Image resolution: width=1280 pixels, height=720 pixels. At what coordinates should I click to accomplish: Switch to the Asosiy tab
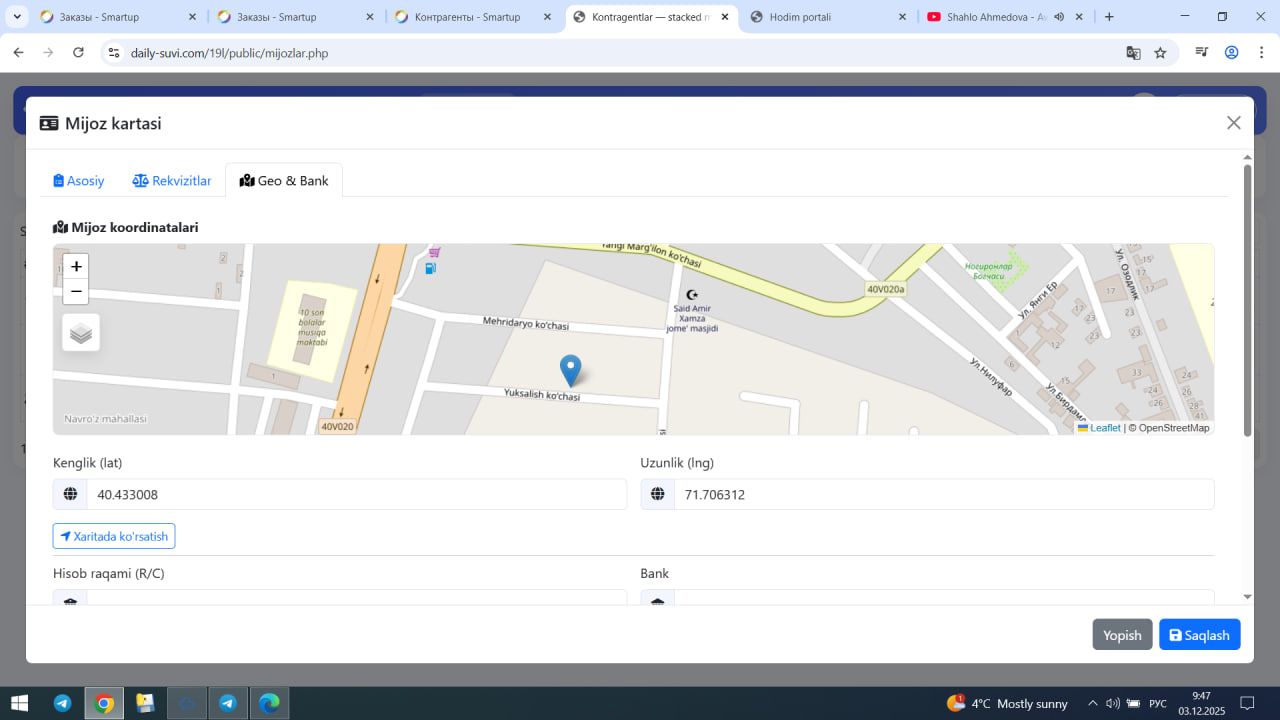(x=79, y=181)
